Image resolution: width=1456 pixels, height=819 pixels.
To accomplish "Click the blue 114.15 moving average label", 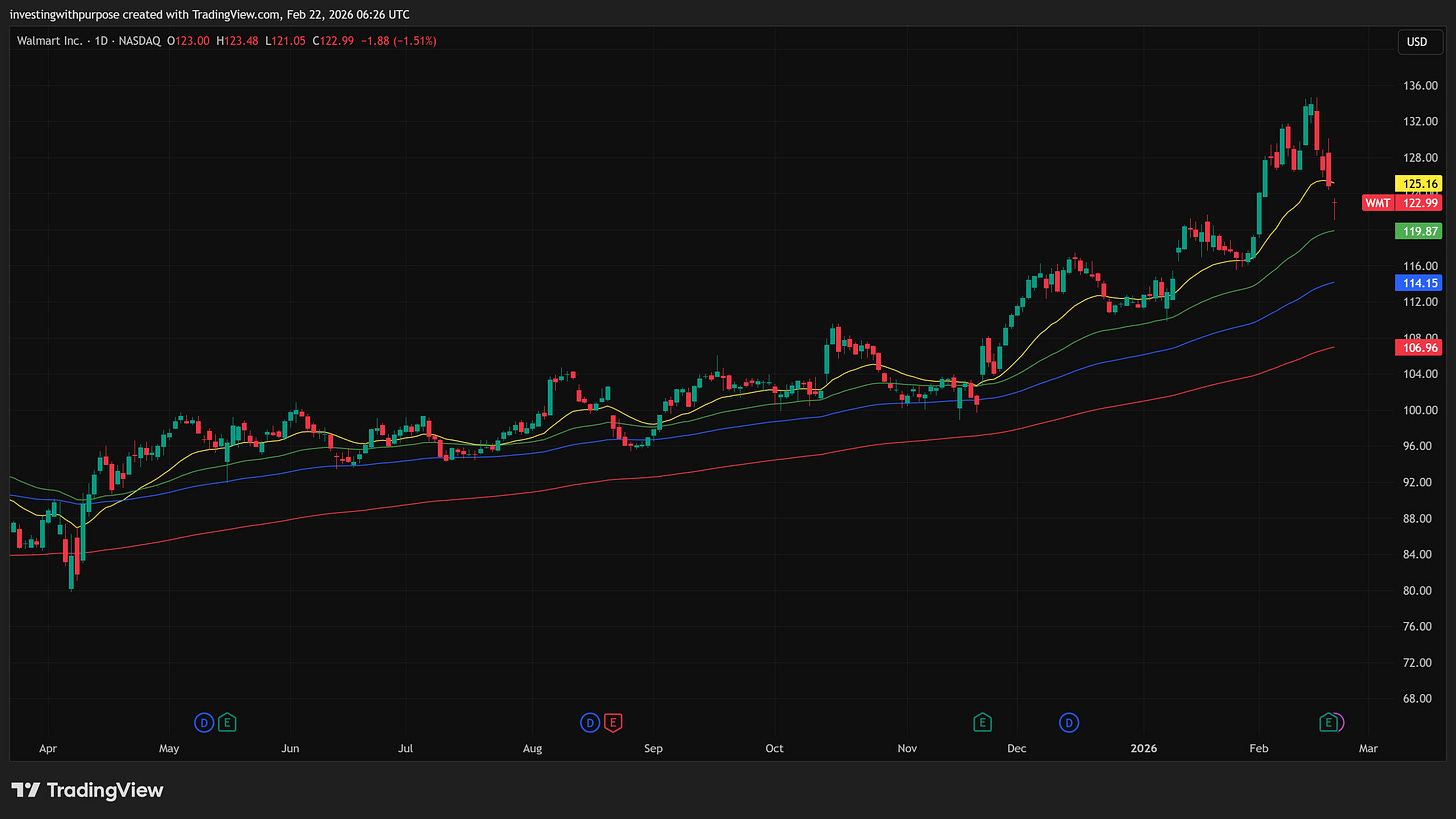I will [1418, 283].
